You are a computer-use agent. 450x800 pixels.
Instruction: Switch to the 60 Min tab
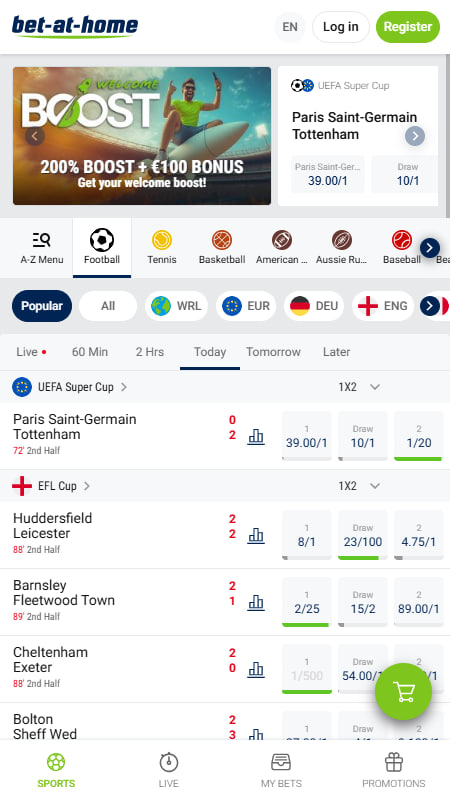[90, 352]
